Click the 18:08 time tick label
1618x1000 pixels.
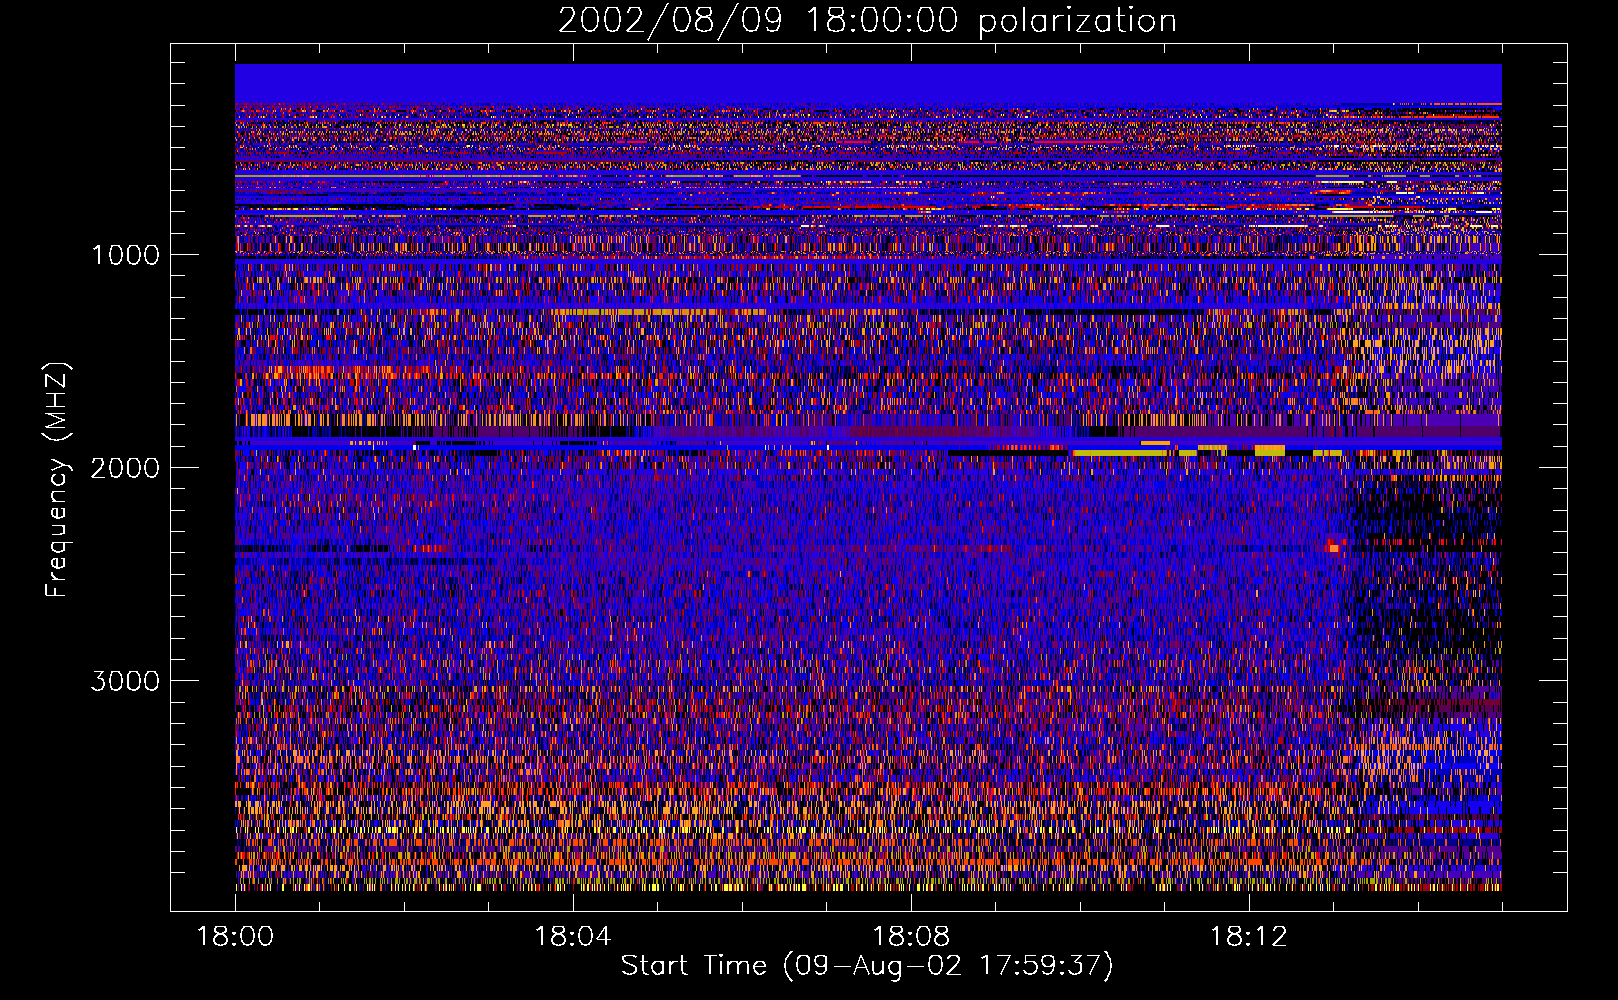click(x=911, y=937)
